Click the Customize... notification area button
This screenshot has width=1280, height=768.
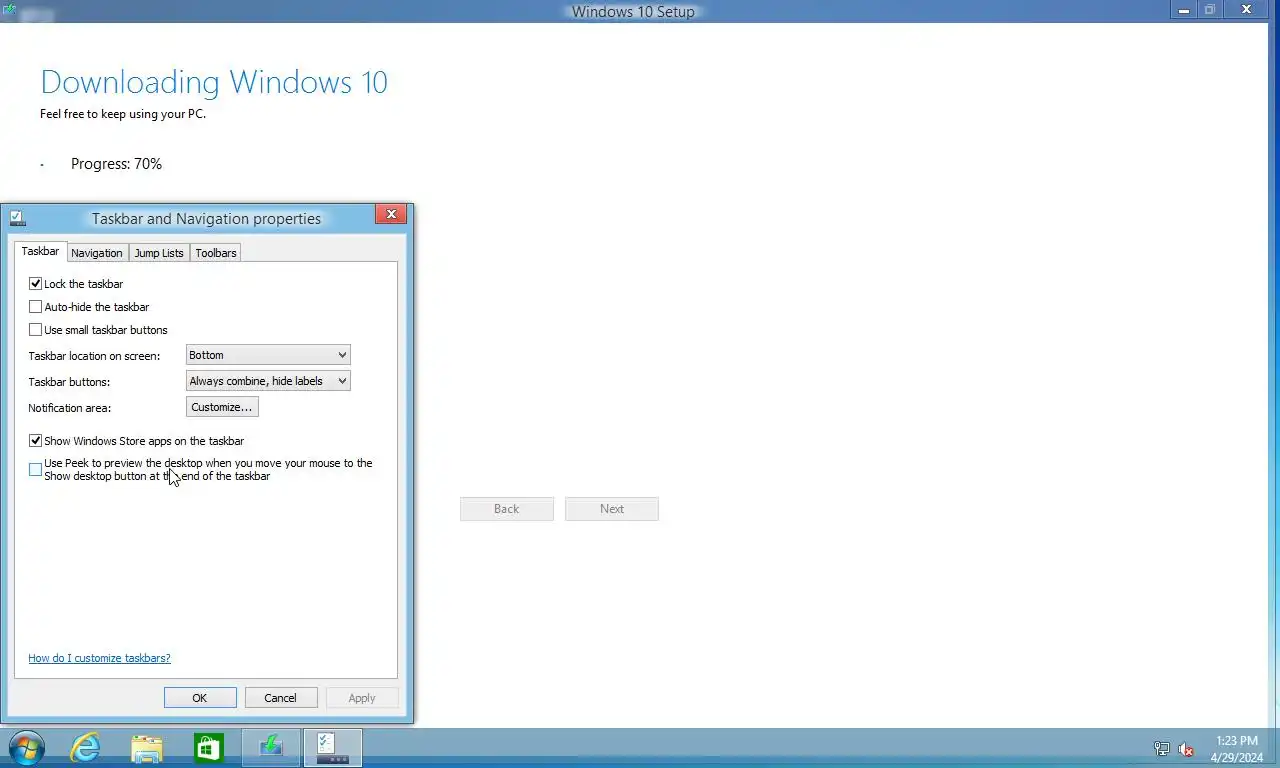point(222,407)
